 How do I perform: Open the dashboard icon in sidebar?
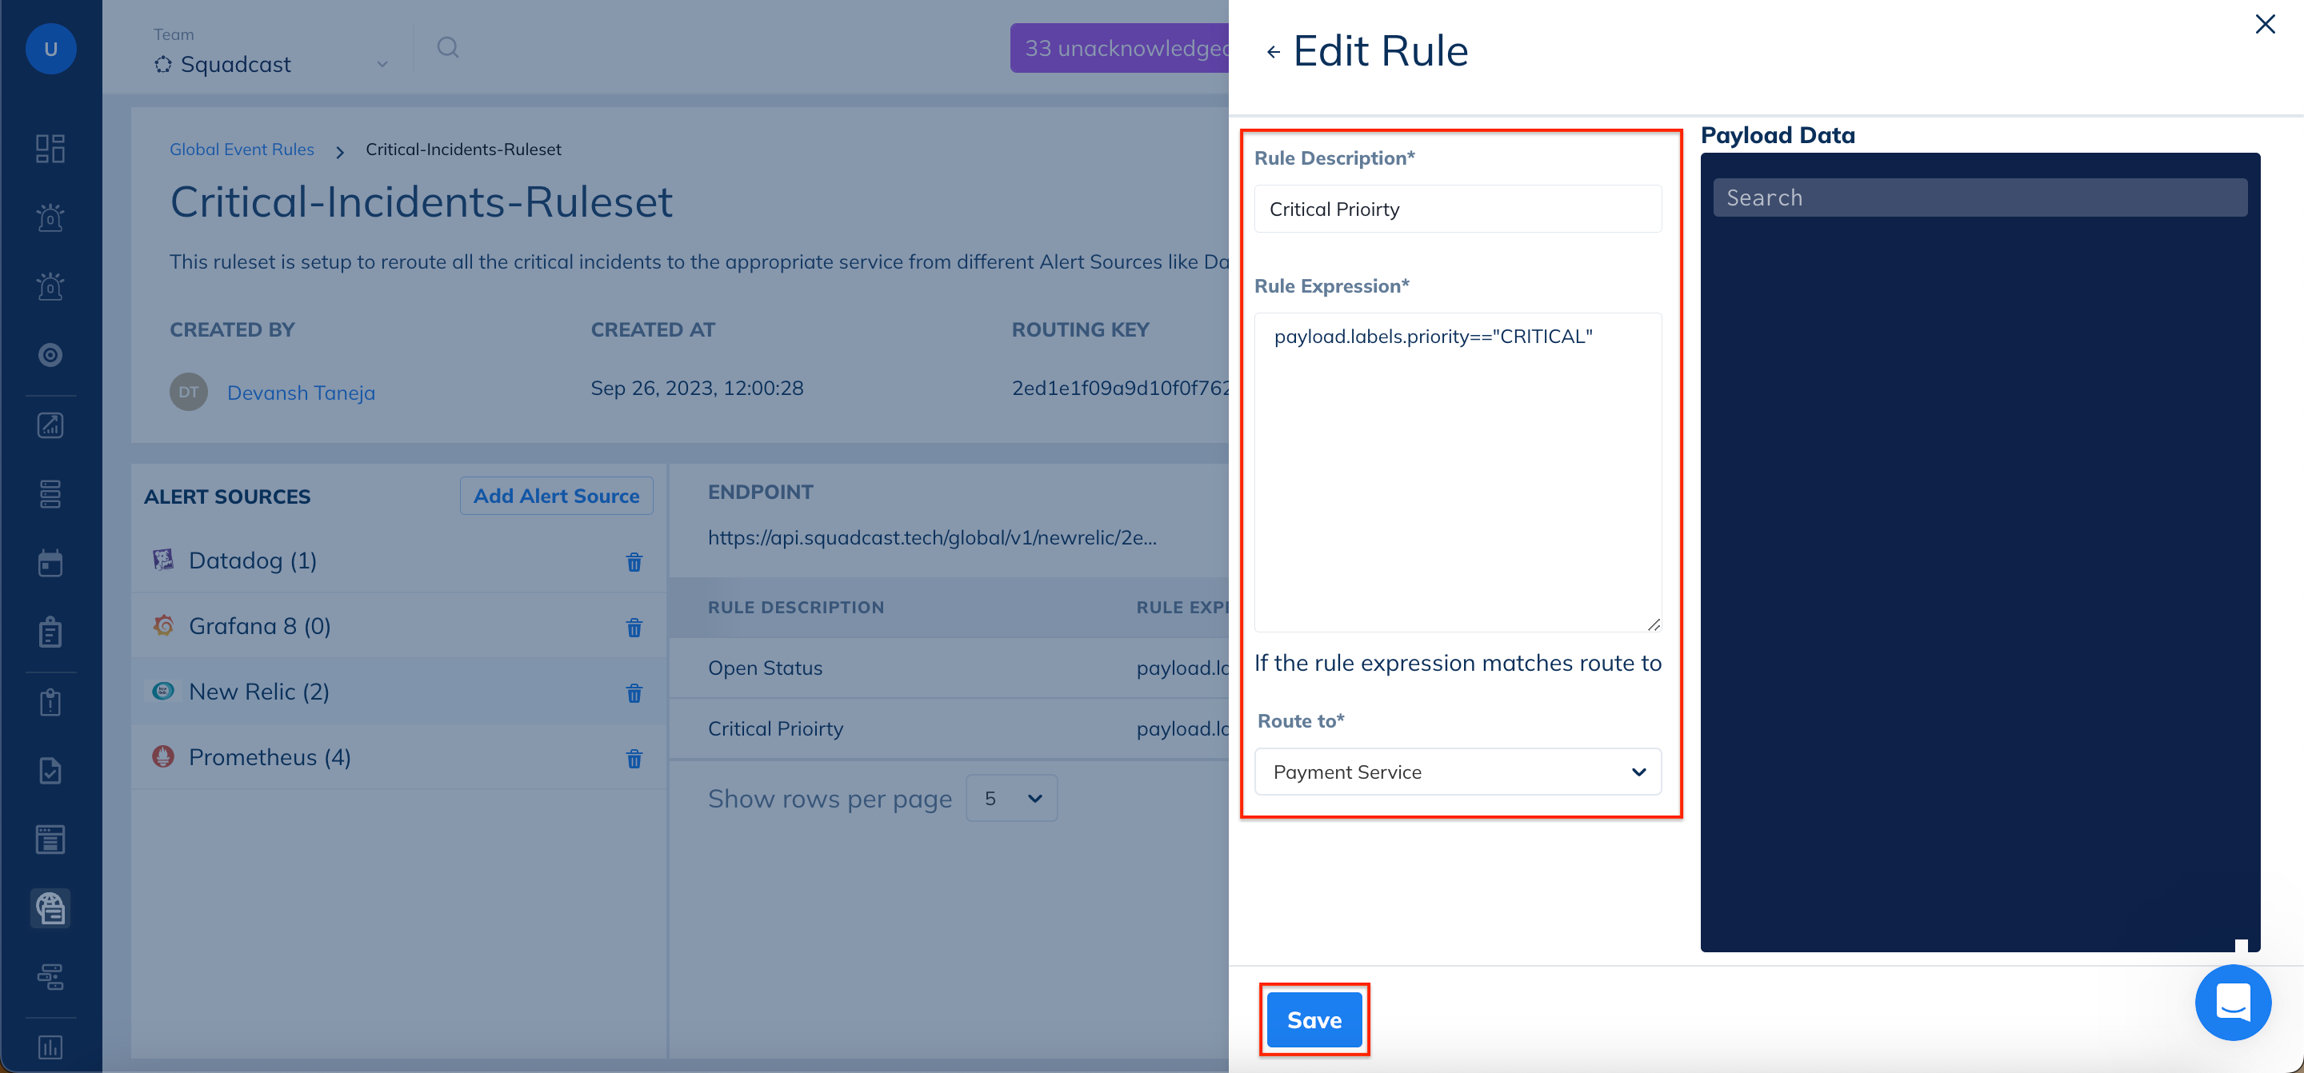click(50, 148)
